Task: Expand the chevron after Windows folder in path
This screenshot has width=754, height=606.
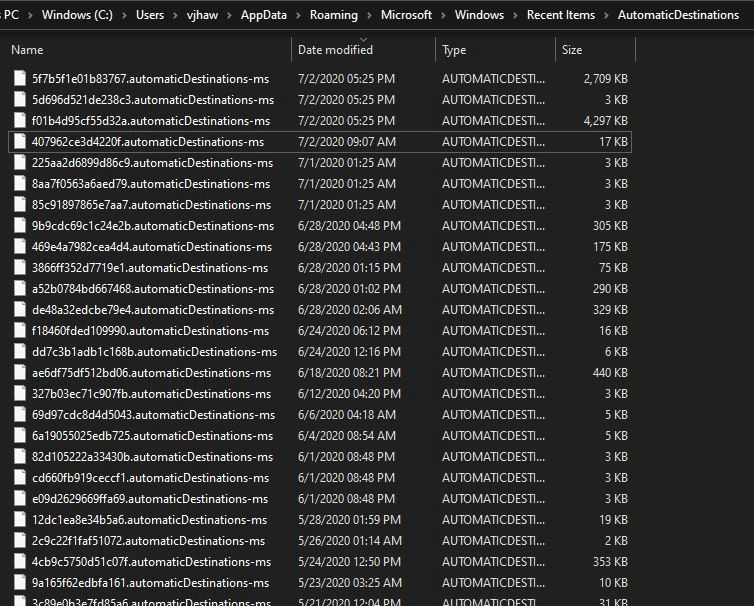Action: point(515,15)
